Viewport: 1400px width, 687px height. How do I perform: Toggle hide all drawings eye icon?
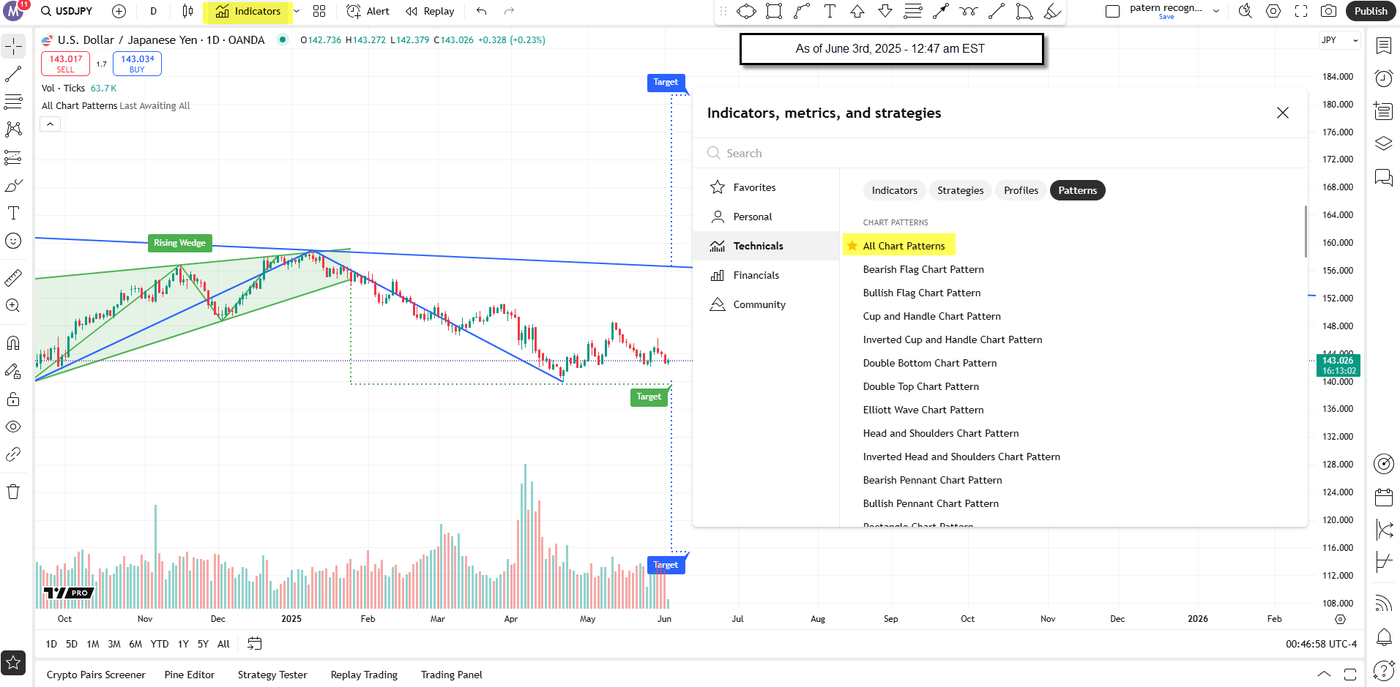point(14,426)
